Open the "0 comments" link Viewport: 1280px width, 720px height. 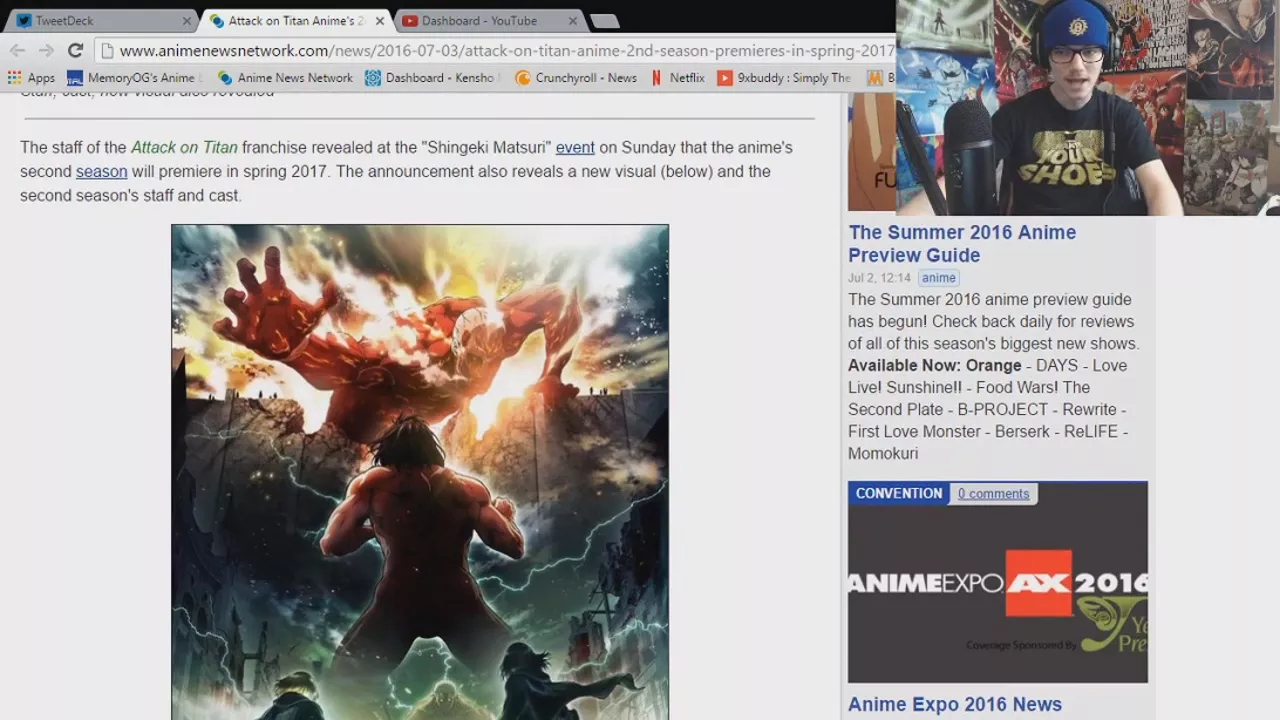pos(993,494)
